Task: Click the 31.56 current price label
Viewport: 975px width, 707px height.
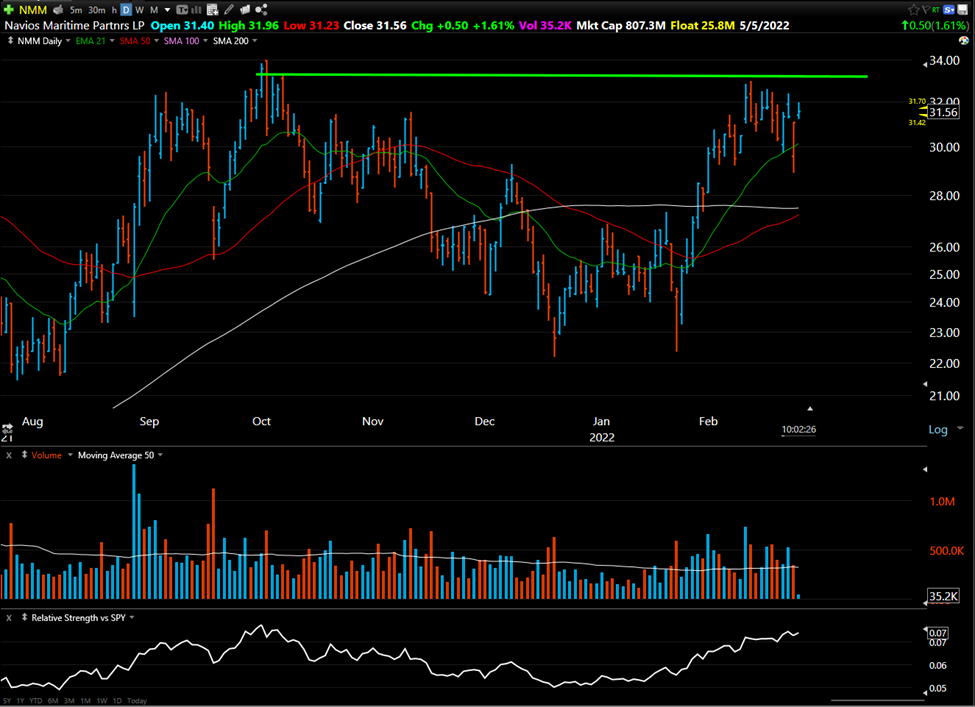Action: point(943,113)
